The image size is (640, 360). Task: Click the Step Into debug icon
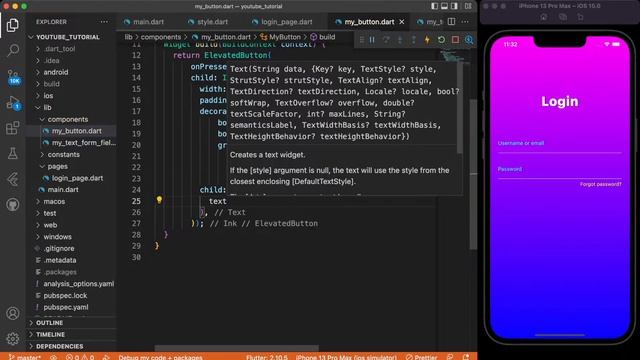(x=400, y=40)
